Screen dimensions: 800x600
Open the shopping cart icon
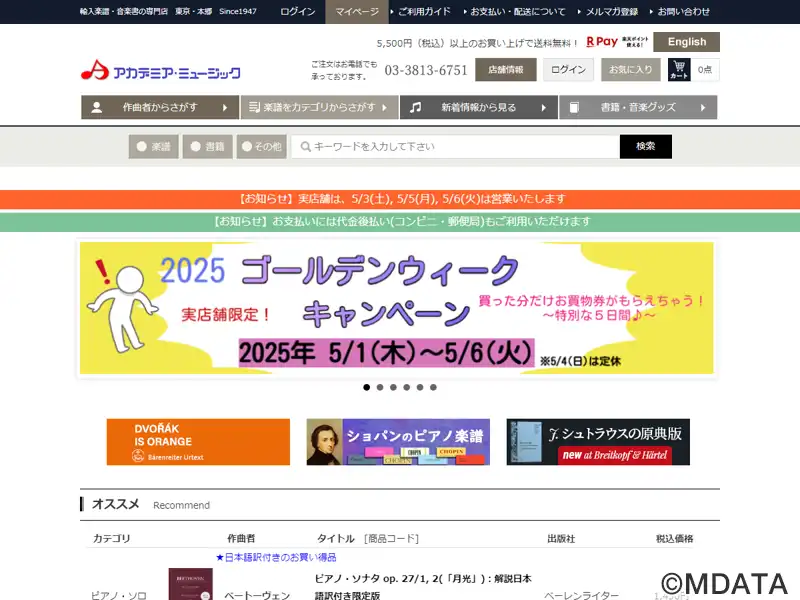679,69
